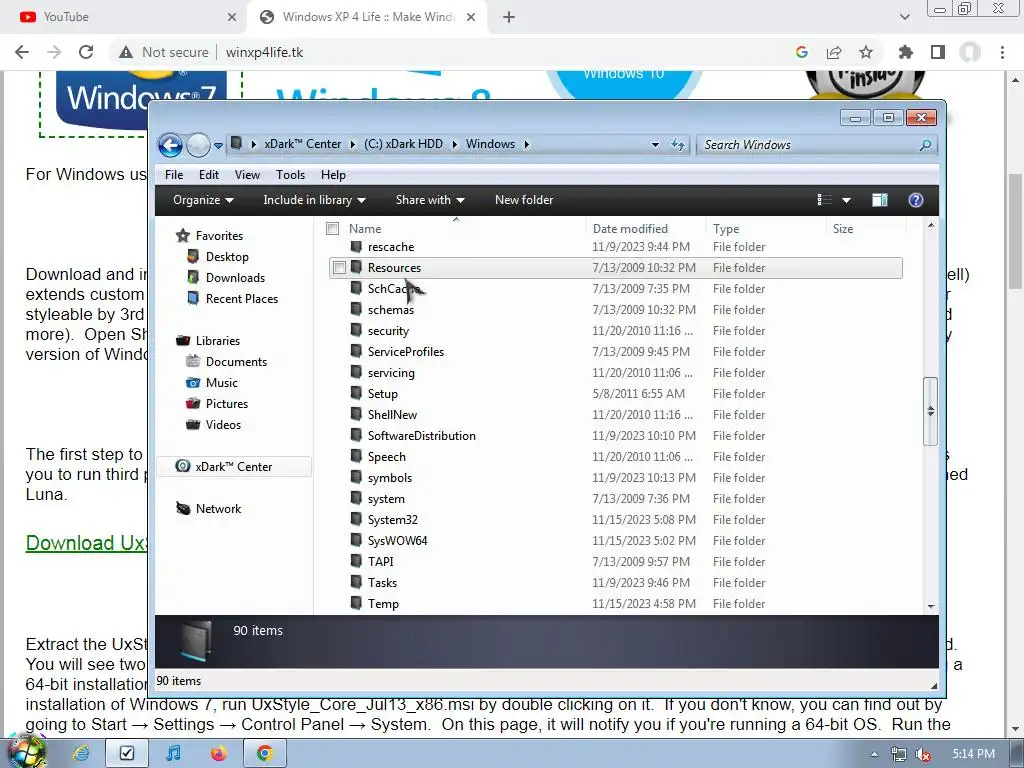The image size is (1024, 768).
Task: Toggle the select-all checkbox in Name header
Action: [x=332, y=229]
